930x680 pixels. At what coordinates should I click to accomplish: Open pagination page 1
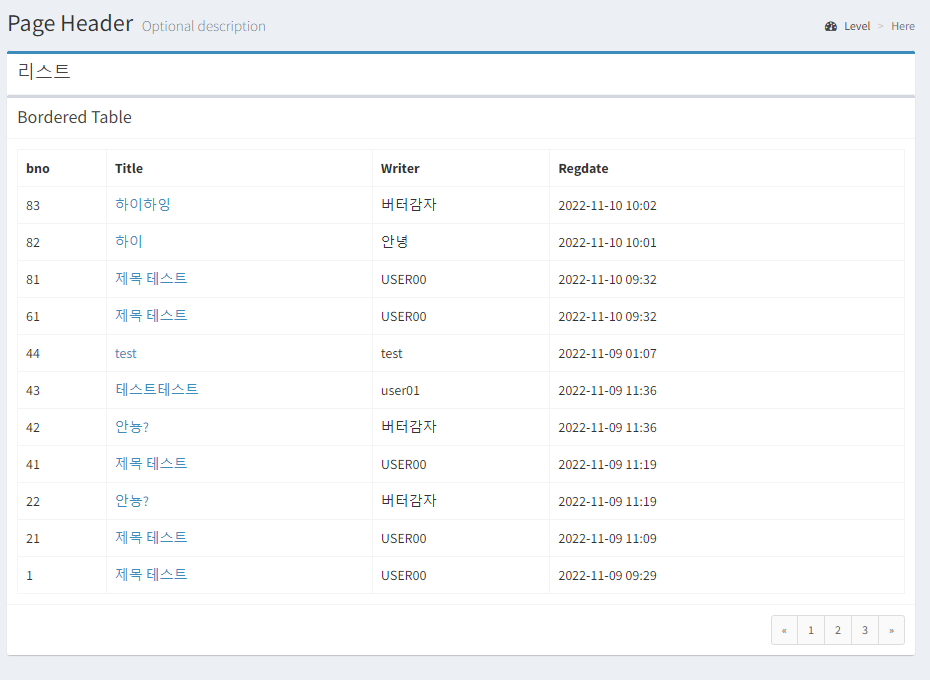(x=811, y=630)
